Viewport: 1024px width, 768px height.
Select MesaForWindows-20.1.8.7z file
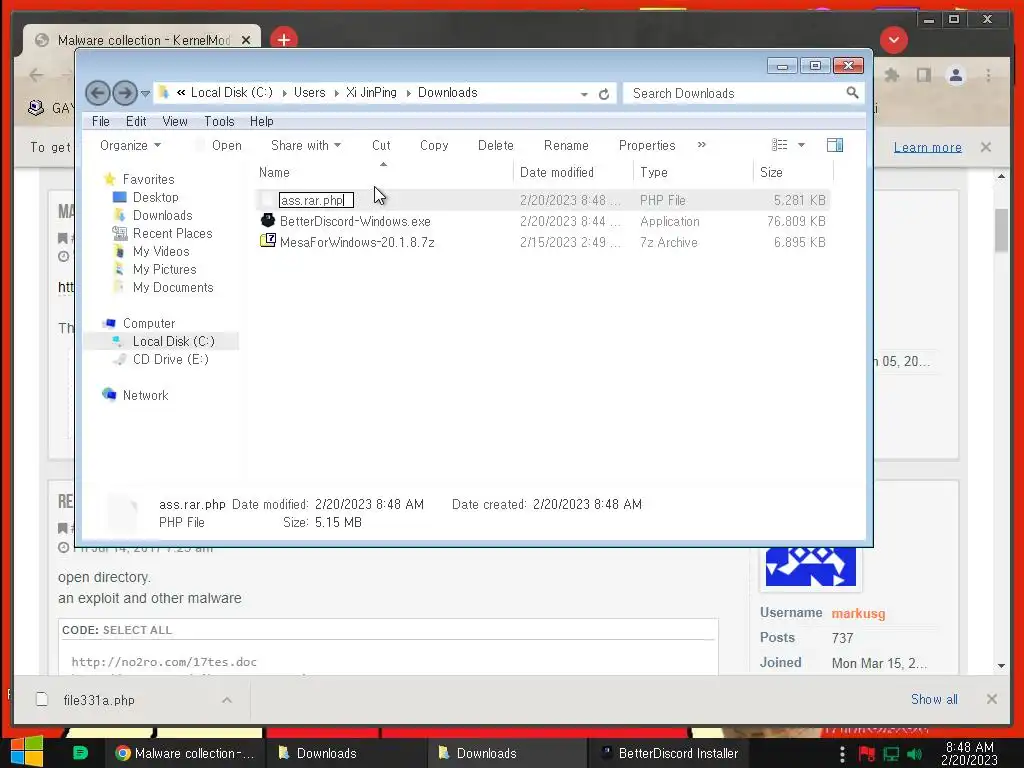(x=357, y=242)
